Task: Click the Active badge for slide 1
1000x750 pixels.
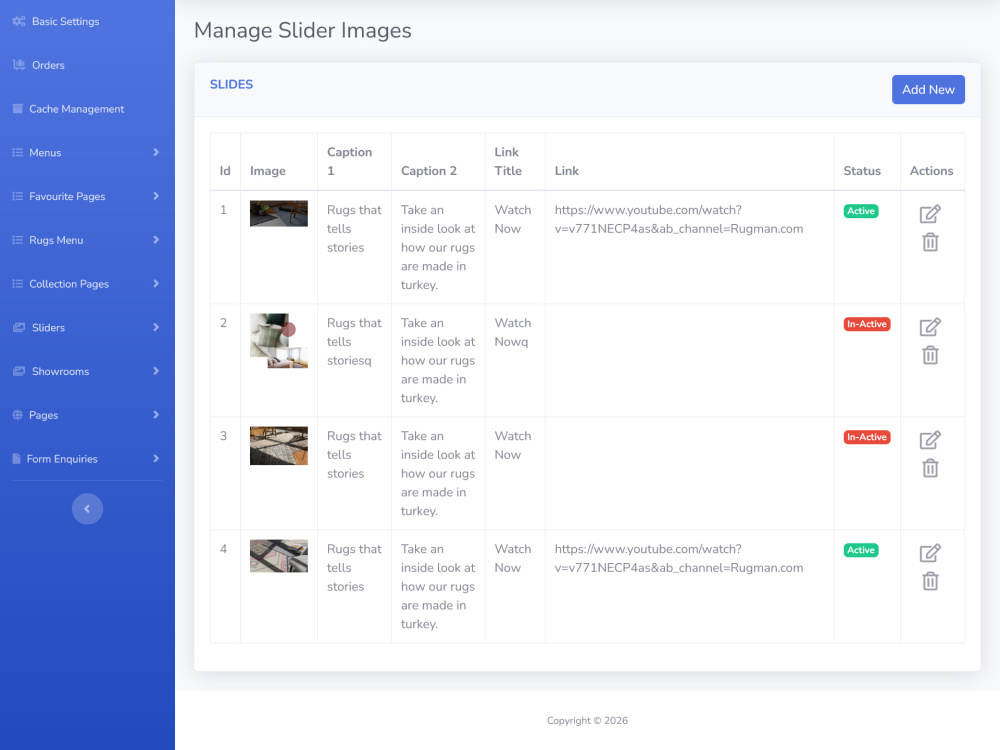Action: coord(860,211)
